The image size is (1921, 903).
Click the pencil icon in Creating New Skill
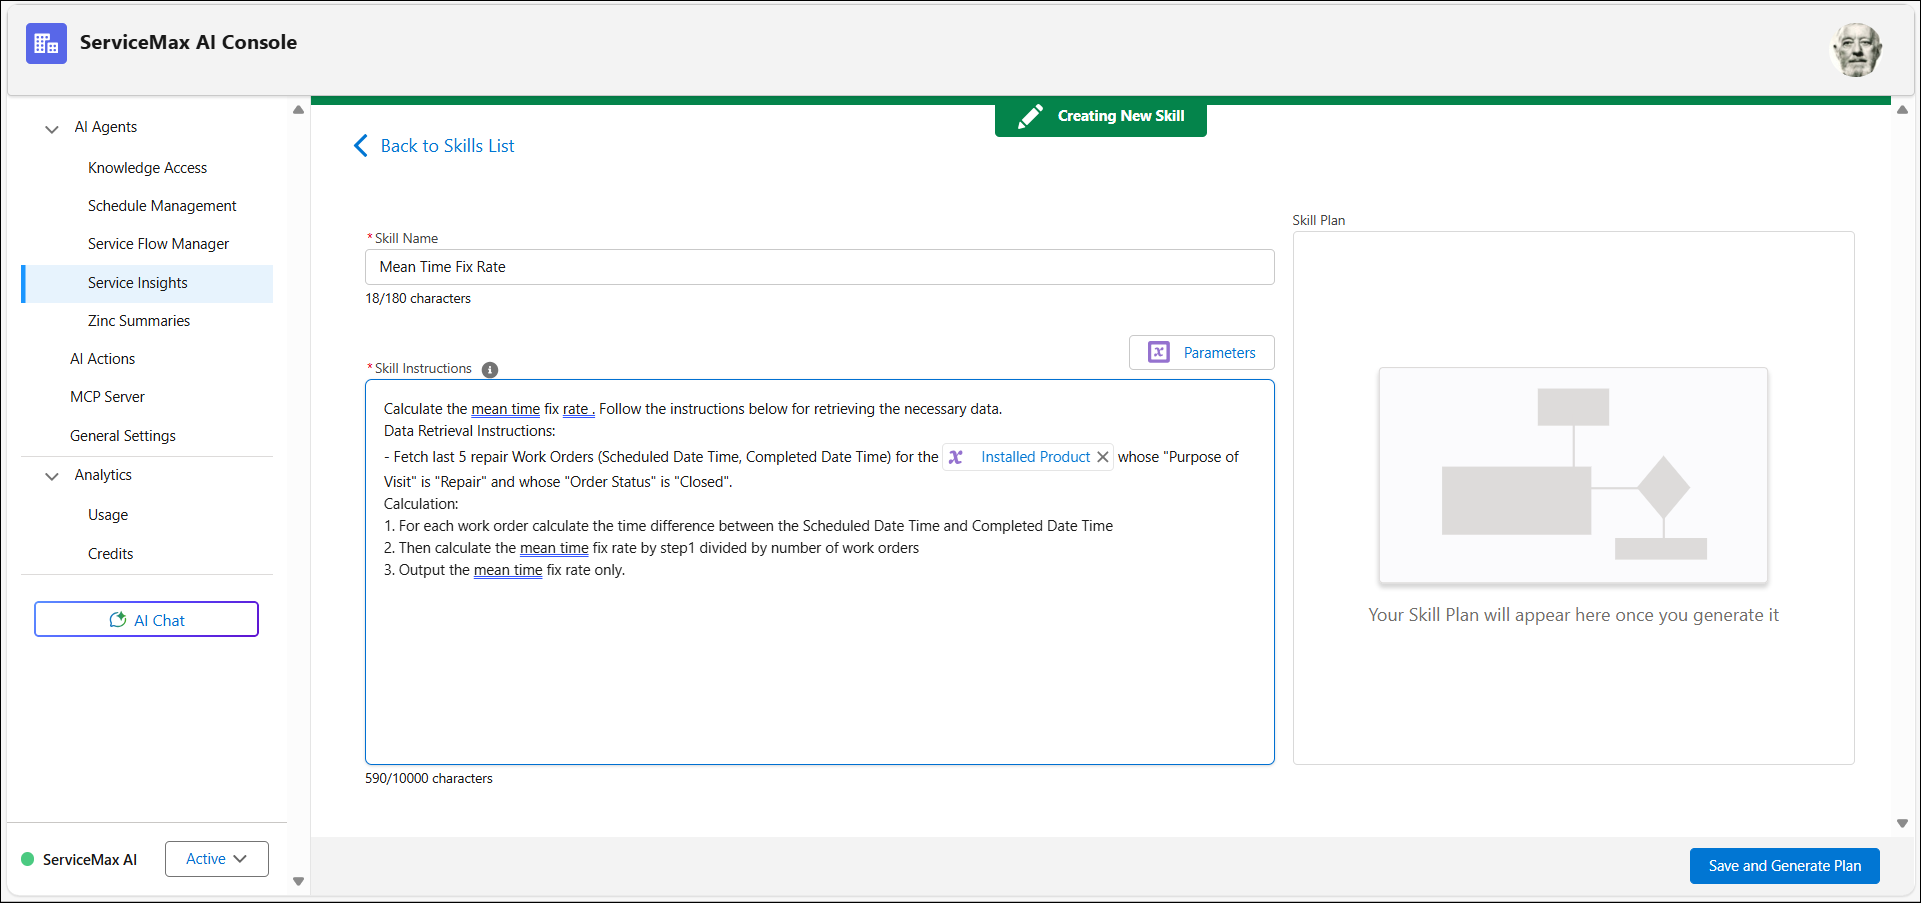click(x=1030, y=117)
